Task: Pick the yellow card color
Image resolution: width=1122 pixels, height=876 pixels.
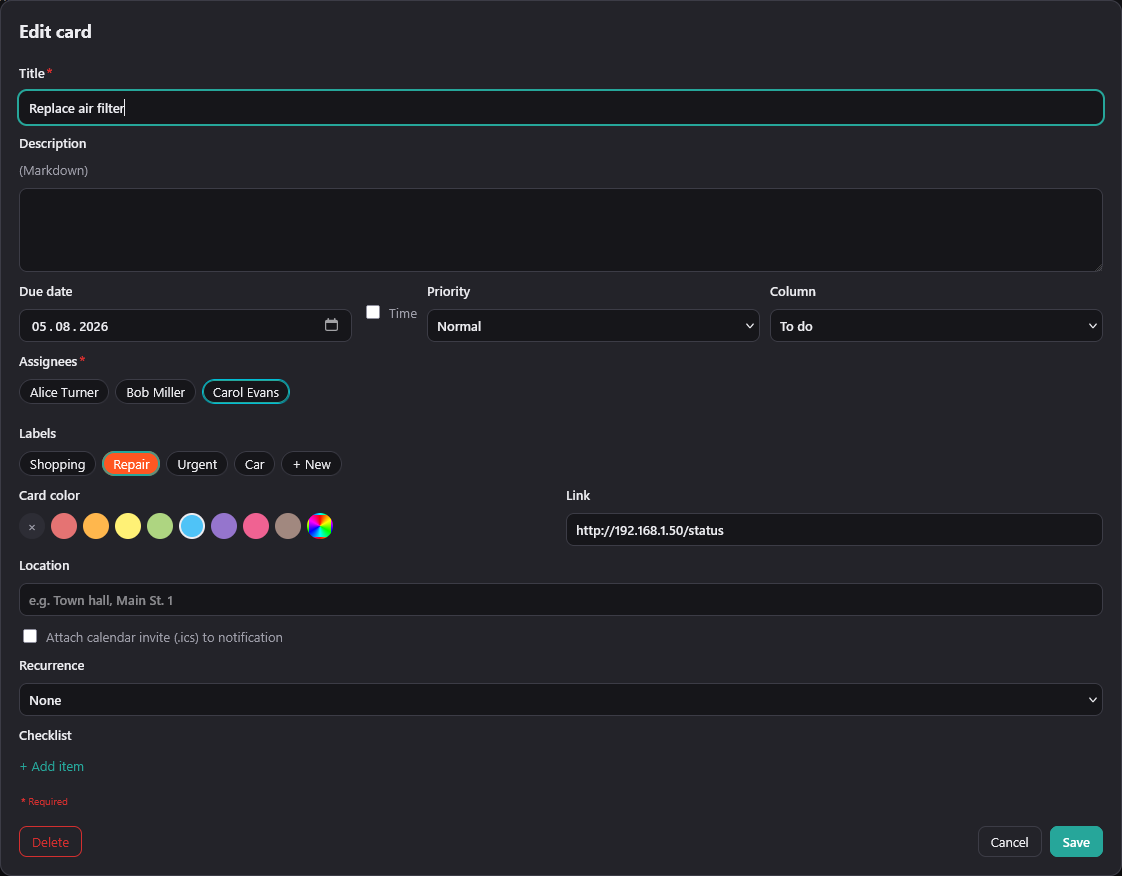Action: click(128, 527)
